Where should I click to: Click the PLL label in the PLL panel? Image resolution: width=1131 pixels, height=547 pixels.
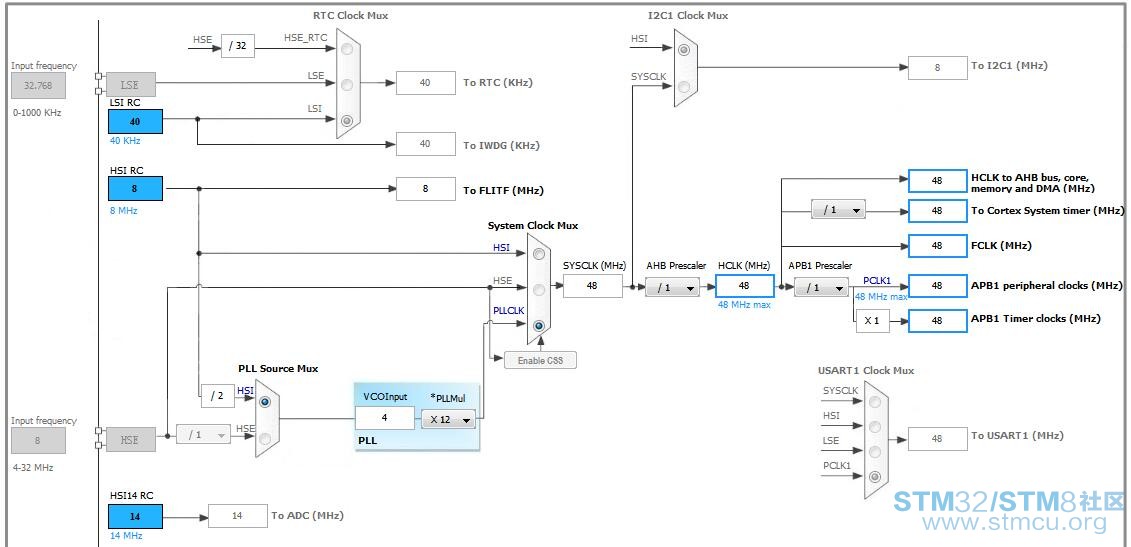pos(367,439)
